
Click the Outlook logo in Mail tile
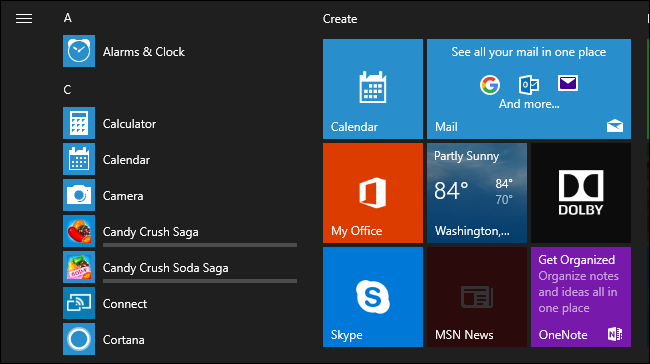point(529,85)
